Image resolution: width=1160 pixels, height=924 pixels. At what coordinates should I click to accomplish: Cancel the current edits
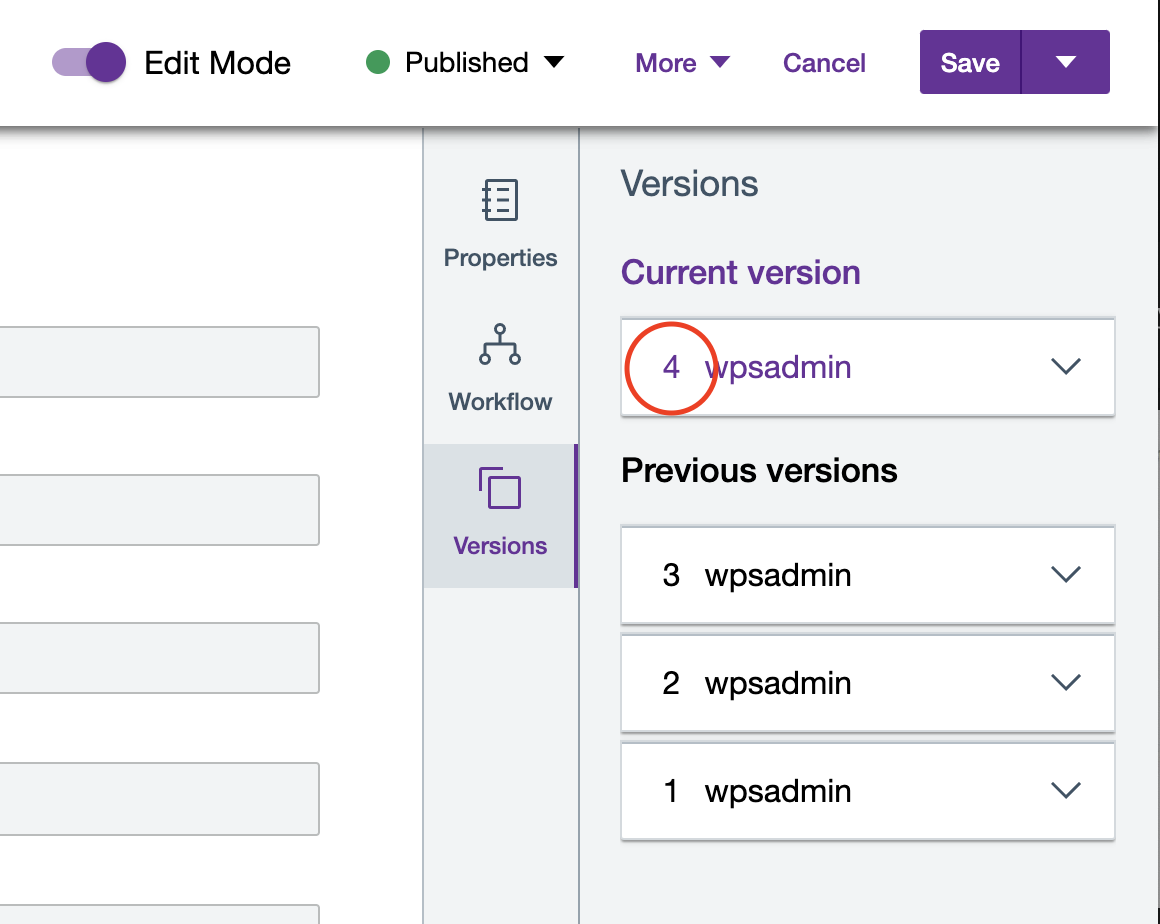click(x=824, y=63)
